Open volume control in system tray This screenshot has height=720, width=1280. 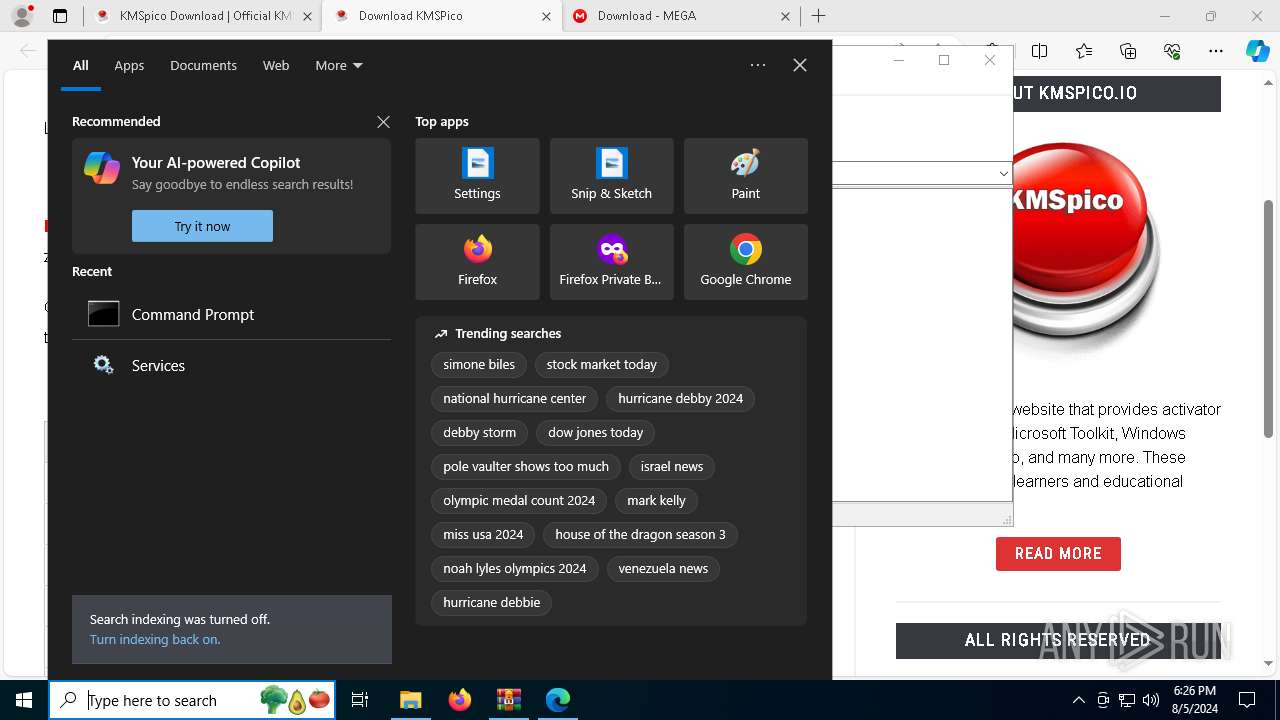(1151, 700)
